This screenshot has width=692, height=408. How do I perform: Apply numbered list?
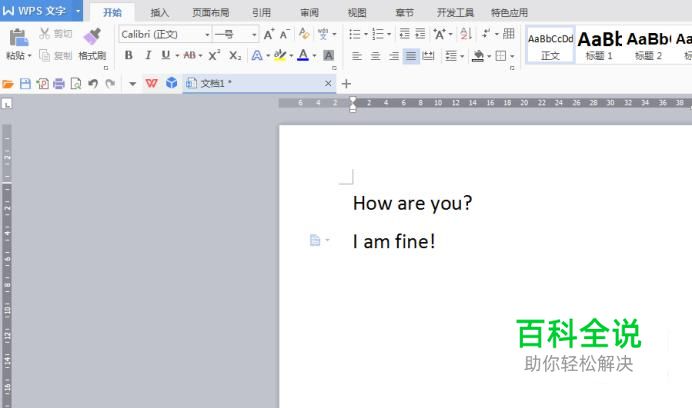pyautogui.click(x=378, y=34)
